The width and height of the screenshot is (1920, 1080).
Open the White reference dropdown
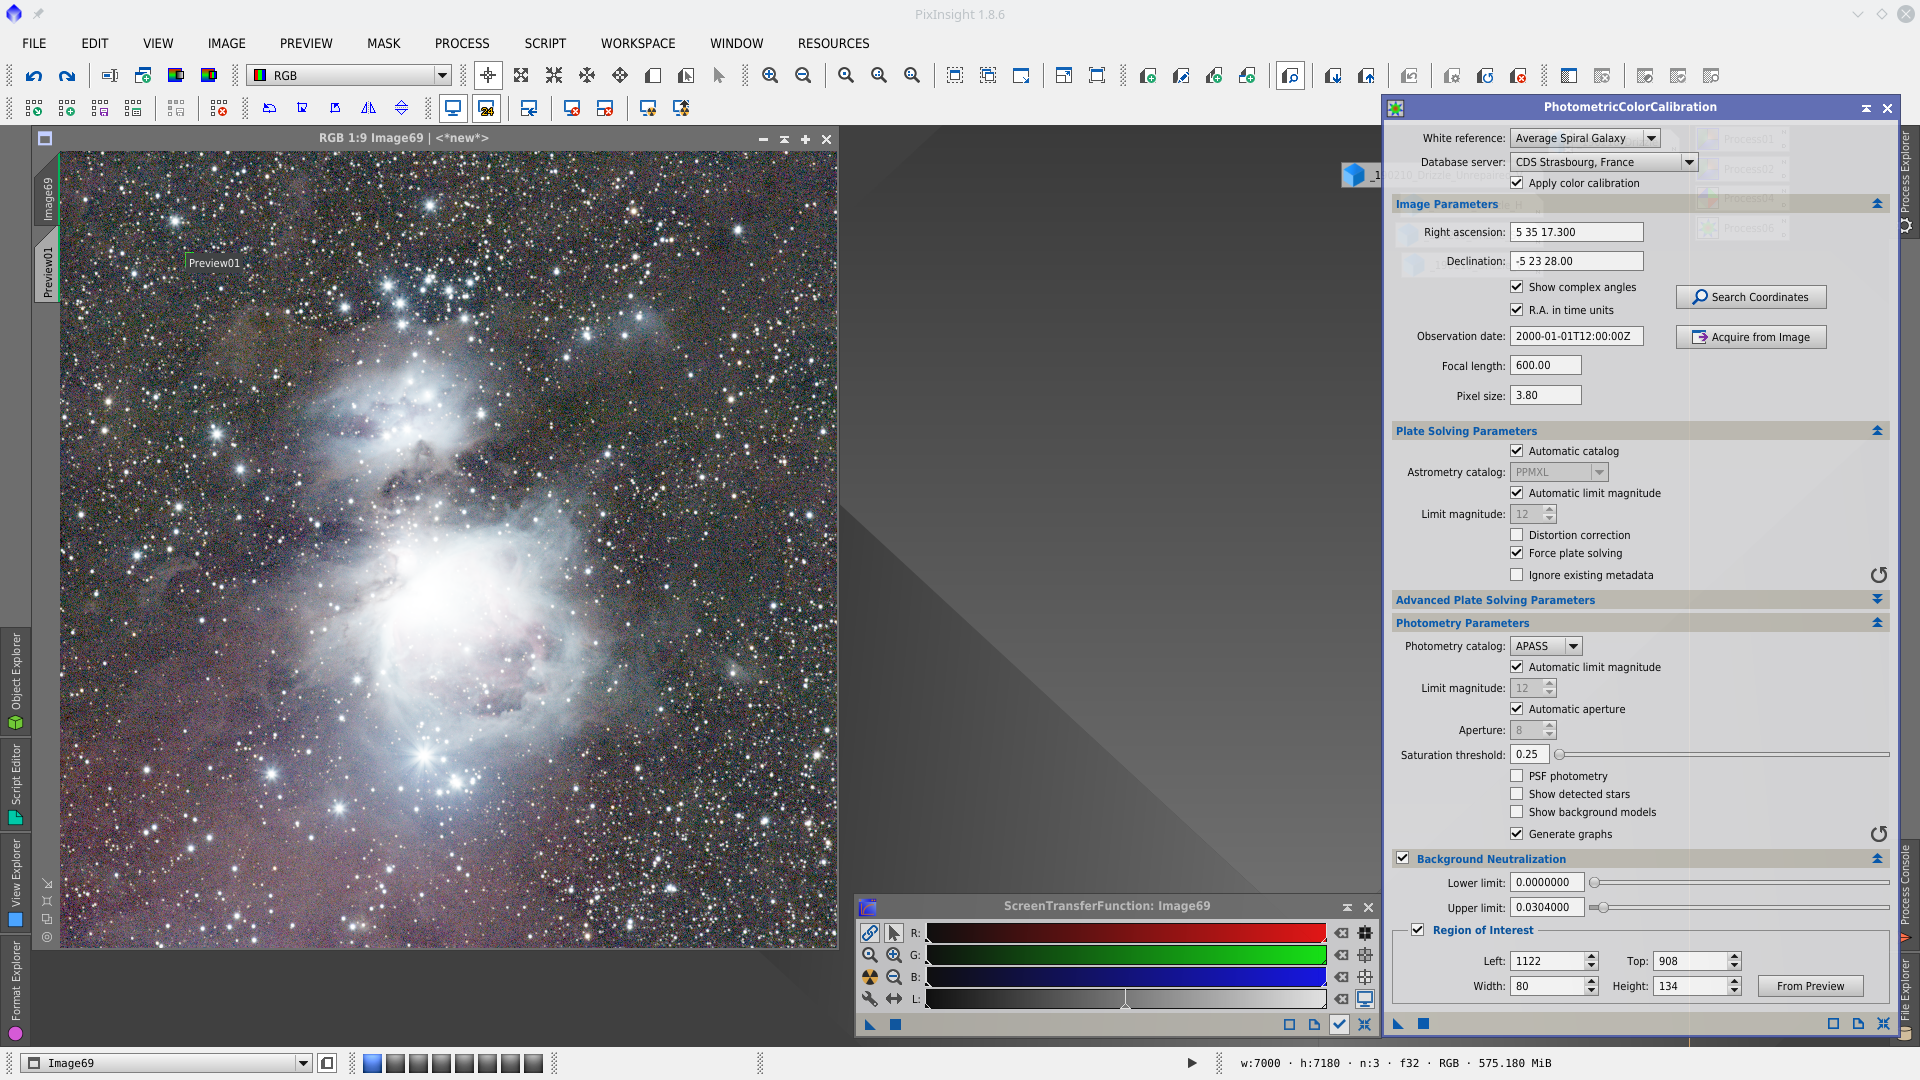click(x=1652, y=138)
